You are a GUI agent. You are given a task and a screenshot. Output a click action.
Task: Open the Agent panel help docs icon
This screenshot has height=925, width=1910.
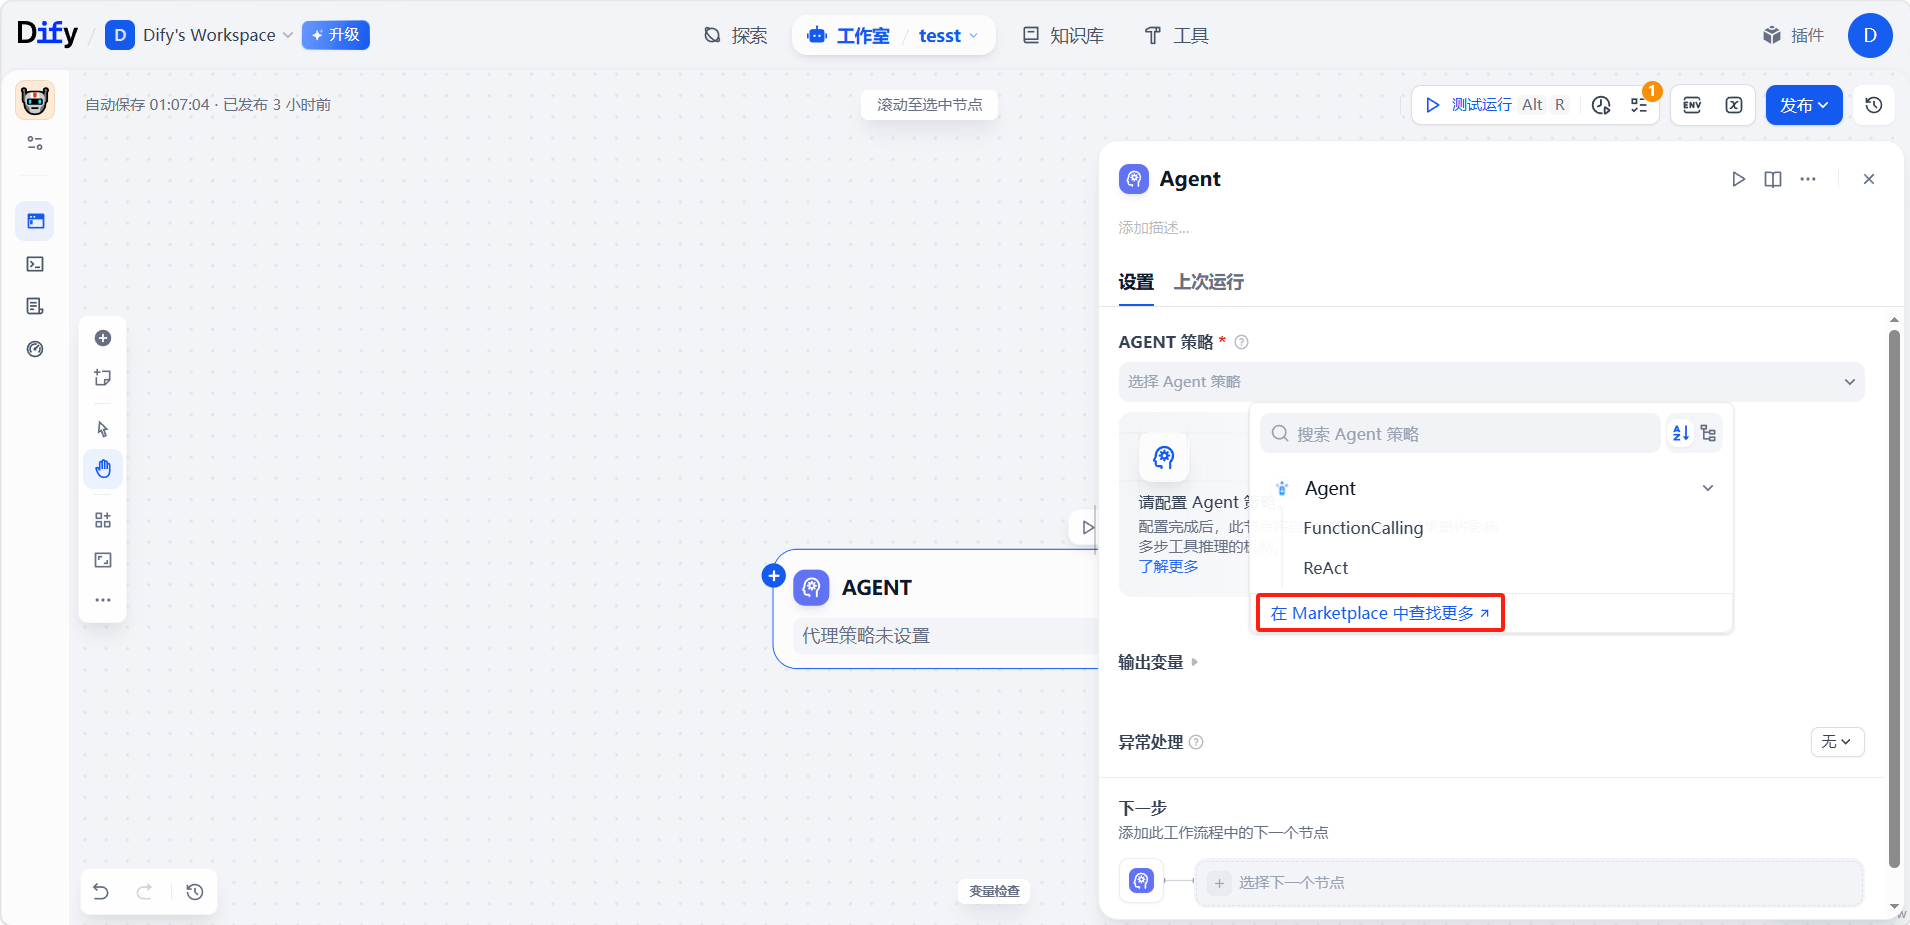point(1773,179)
